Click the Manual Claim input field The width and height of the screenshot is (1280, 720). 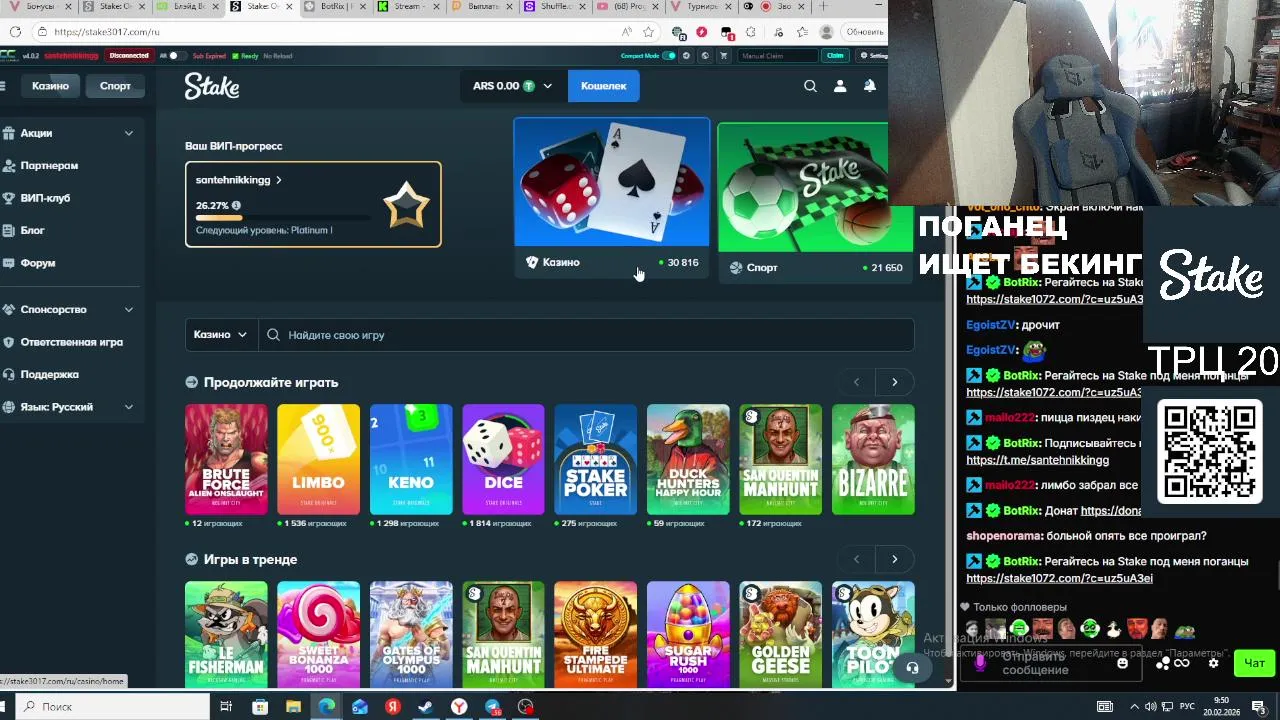pyautogui.click(x=778, y=56)
